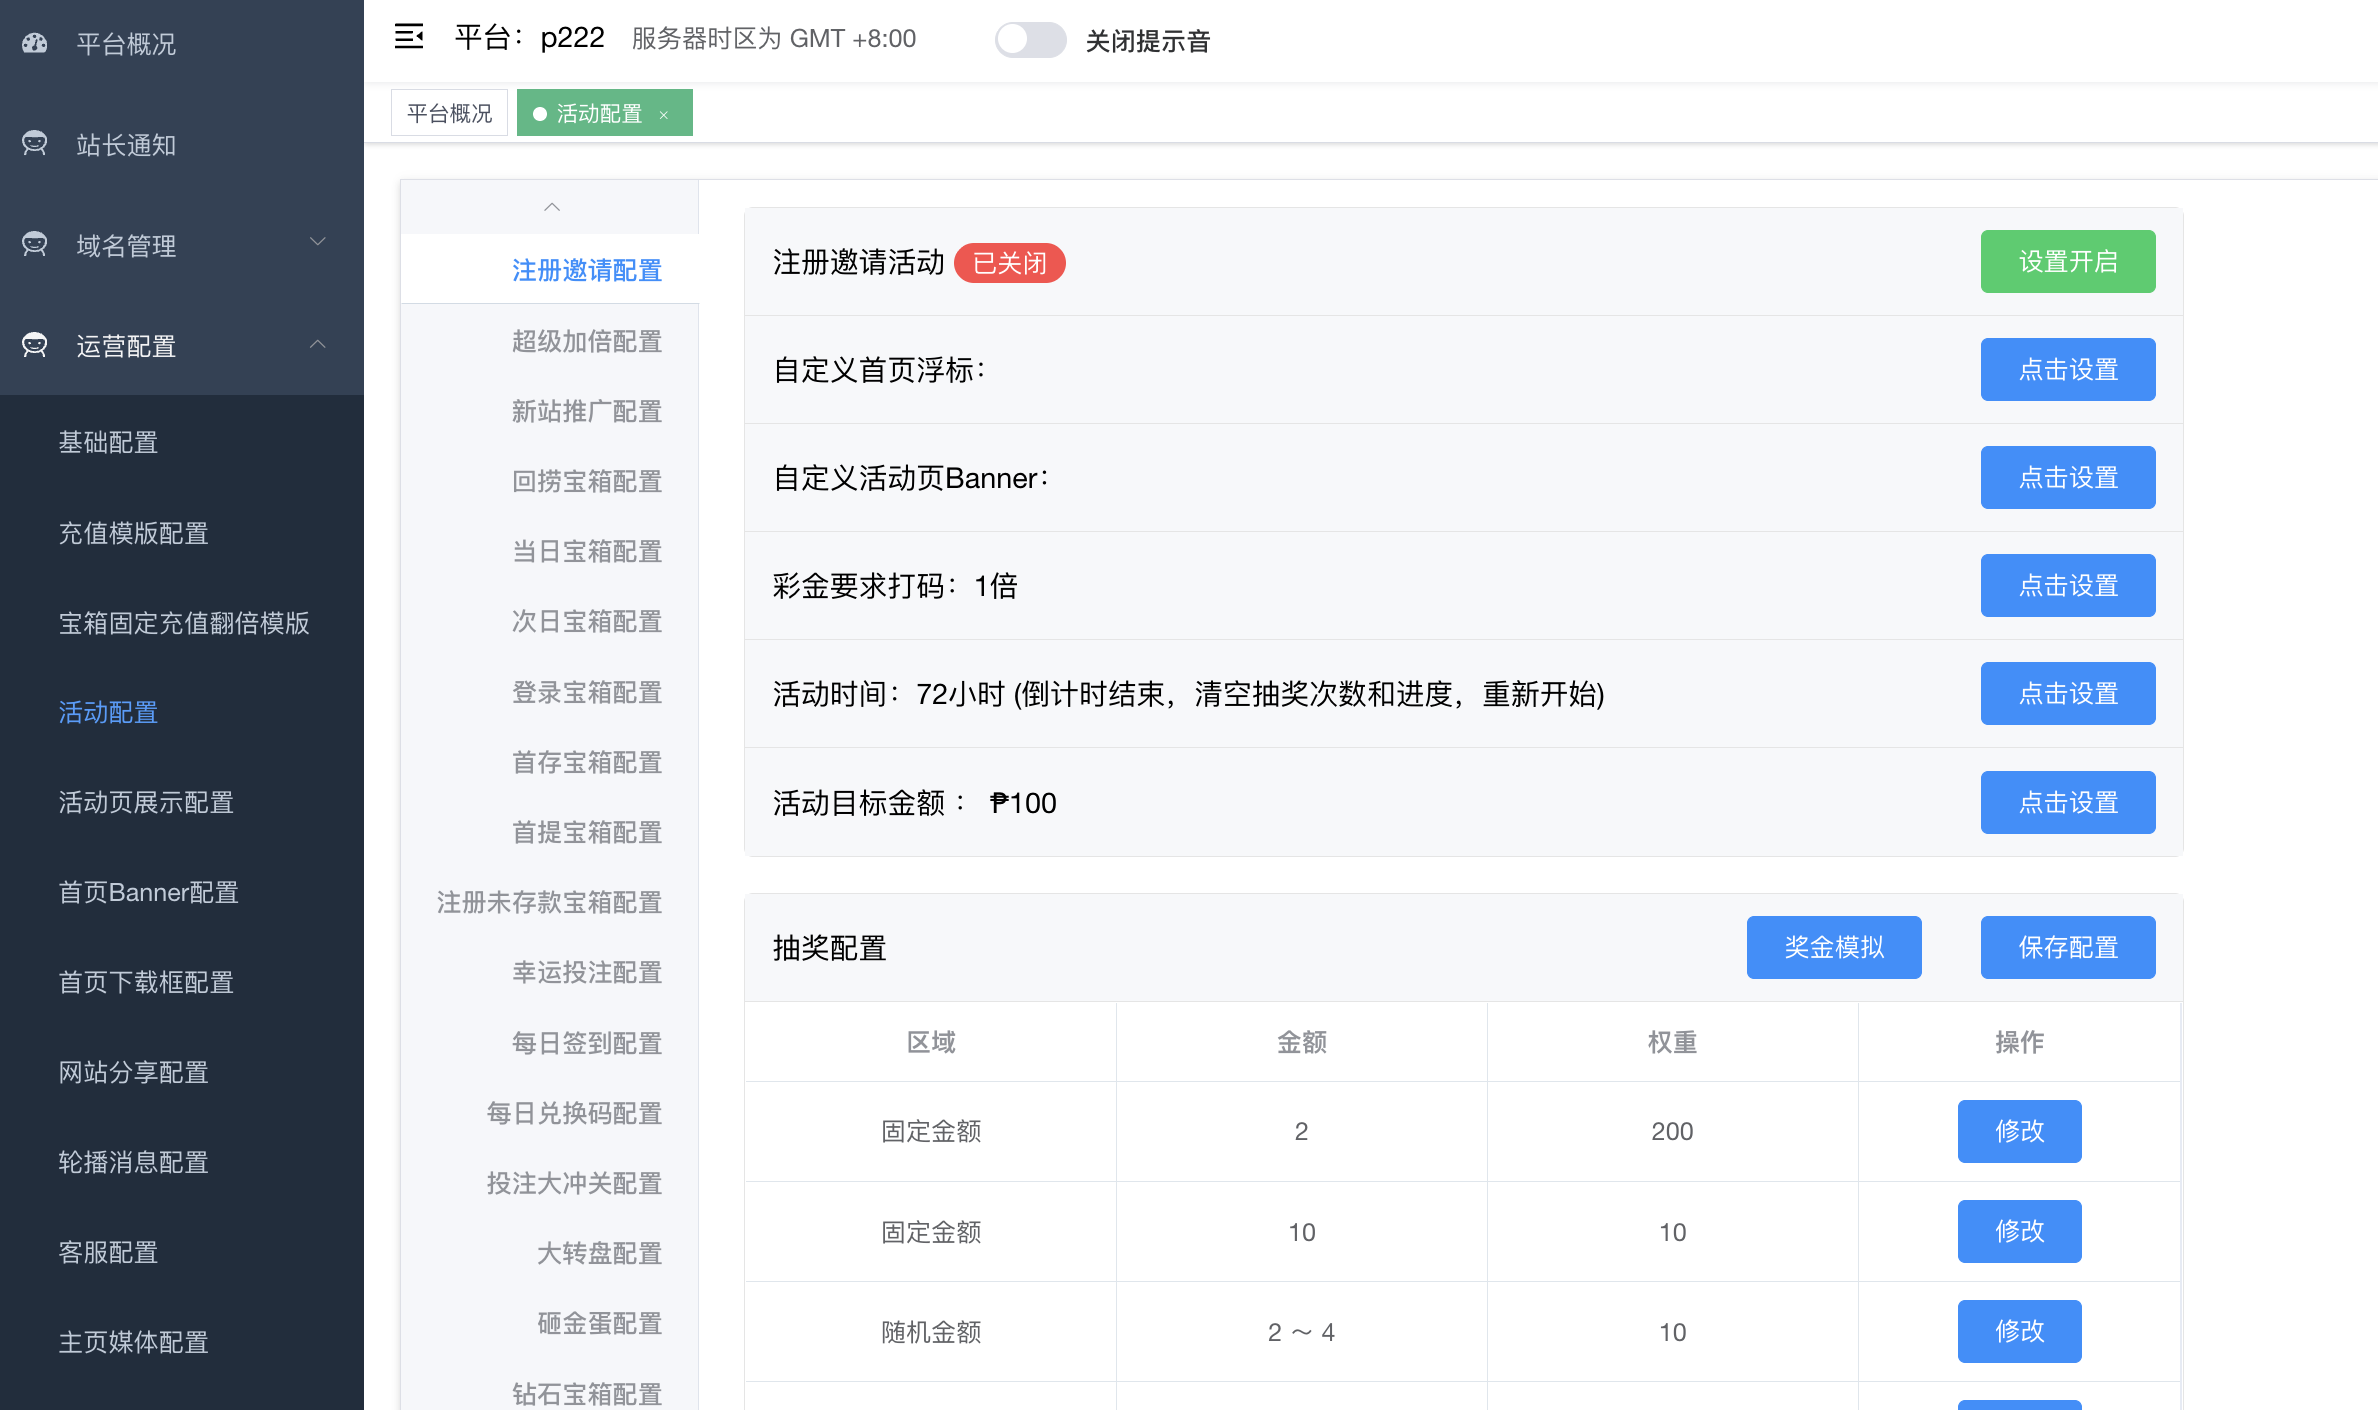
Task: Click the 奖金模拟 button
Action: [x=1834, y=947]
